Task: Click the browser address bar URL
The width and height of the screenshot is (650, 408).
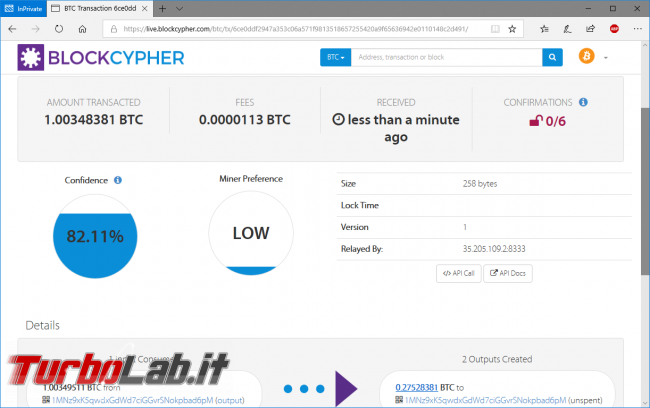Action: (x=296, y=29)
